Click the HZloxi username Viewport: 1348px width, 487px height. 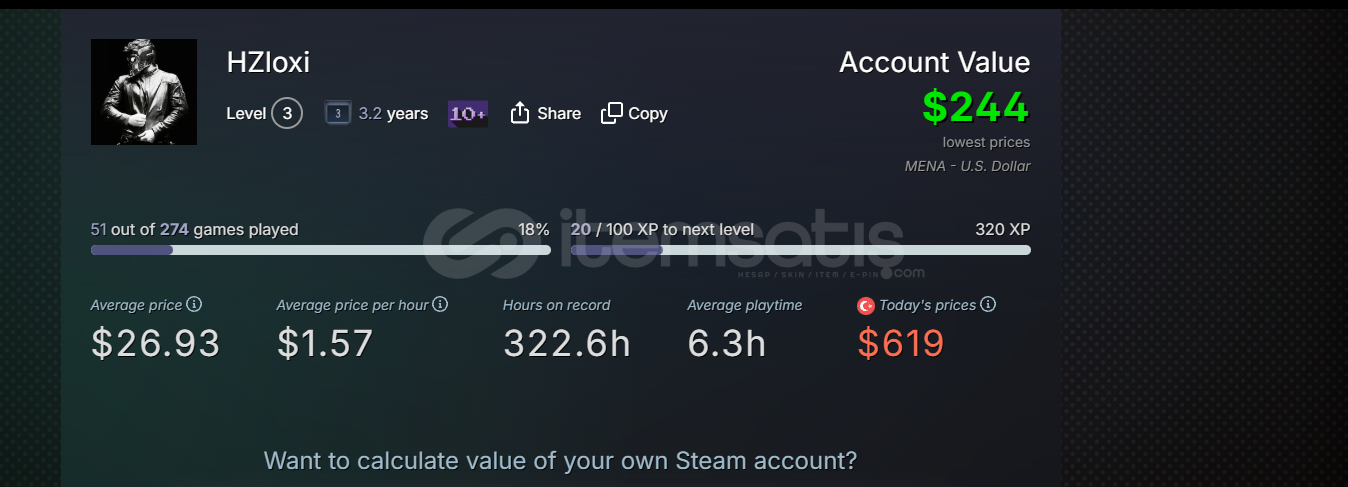[x=268, y=62]
